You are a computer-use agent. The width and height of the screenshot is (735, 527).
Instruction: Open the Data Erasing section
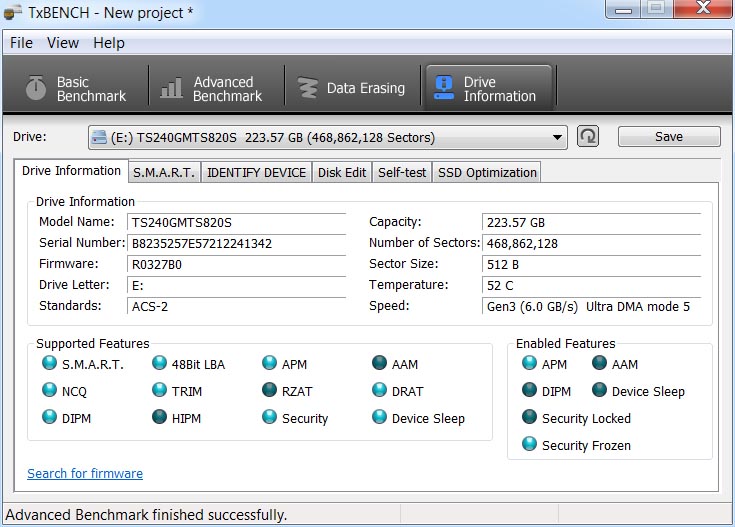(x=352, y=89)
